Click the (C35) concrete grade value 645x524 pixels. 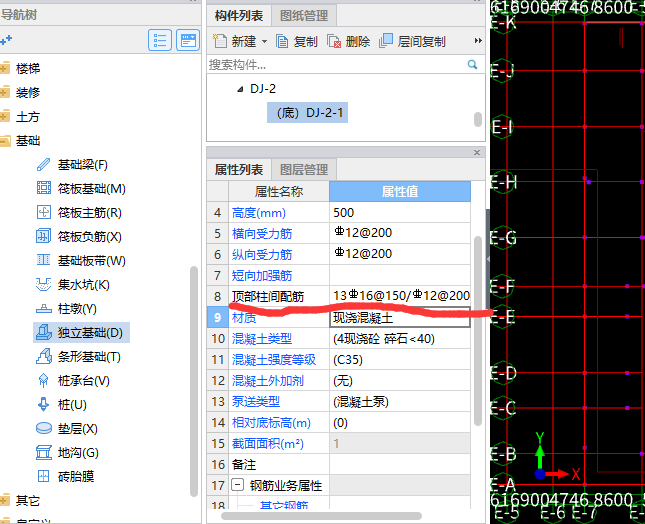[348, 360]
